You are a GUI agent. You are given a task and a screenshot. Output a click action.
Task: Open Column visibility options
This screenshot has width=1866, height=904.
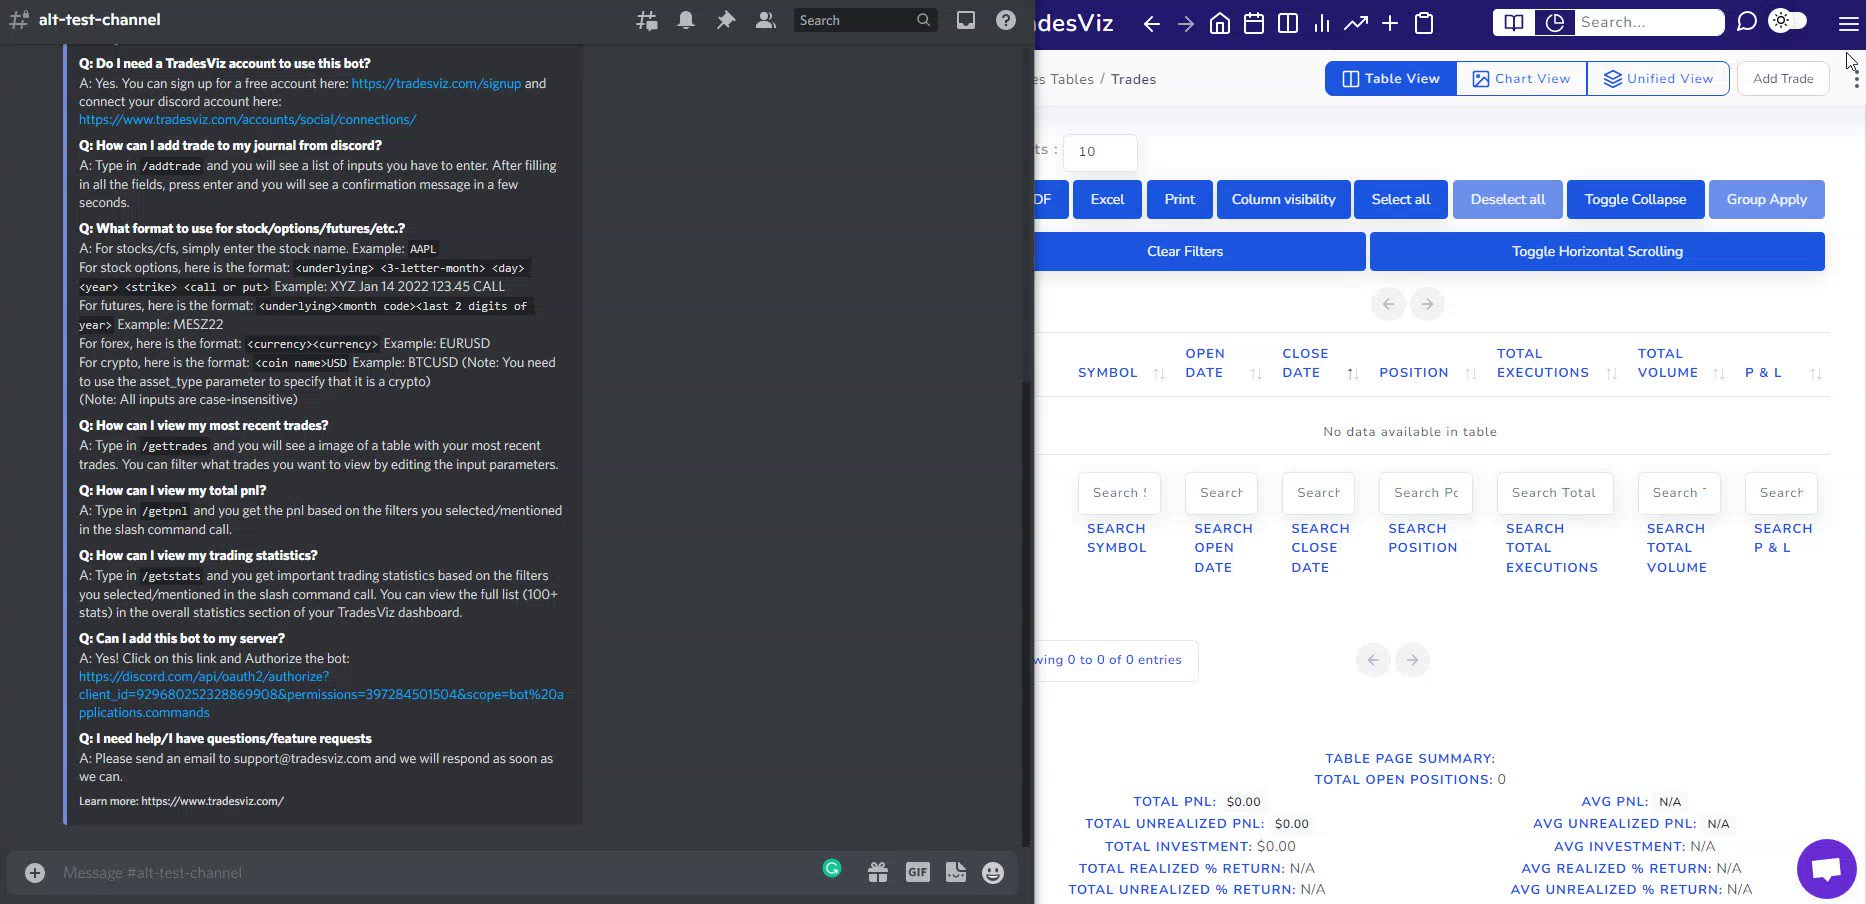(x=1284, y=199)
